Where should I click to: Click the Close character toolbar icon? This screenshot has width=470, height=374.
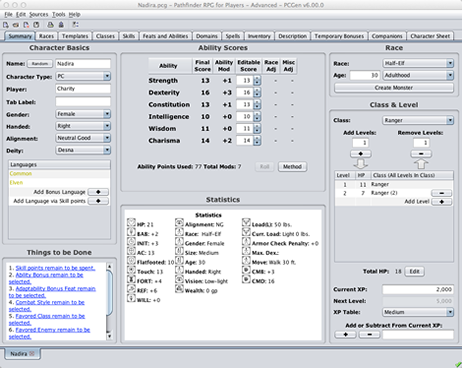coord(26,25)
